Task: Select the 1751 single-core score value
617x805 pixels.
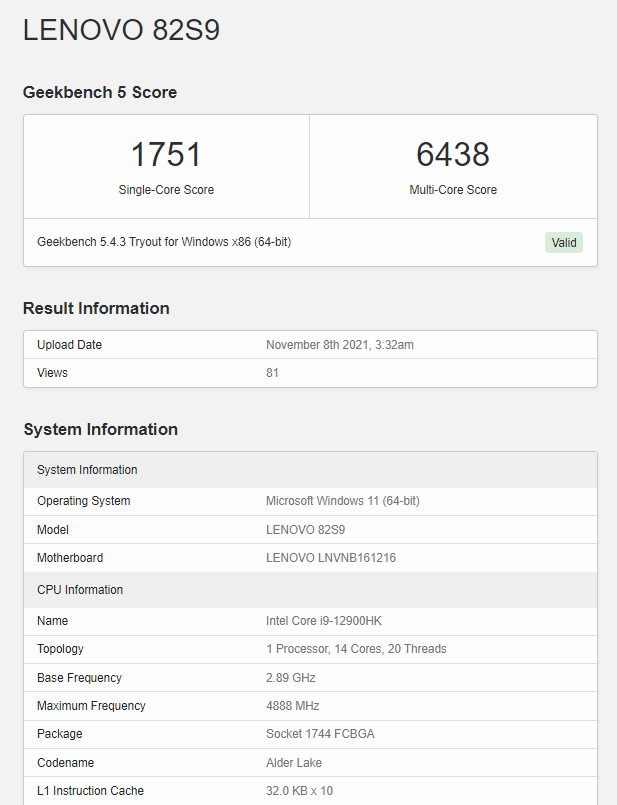Action: 166,154
